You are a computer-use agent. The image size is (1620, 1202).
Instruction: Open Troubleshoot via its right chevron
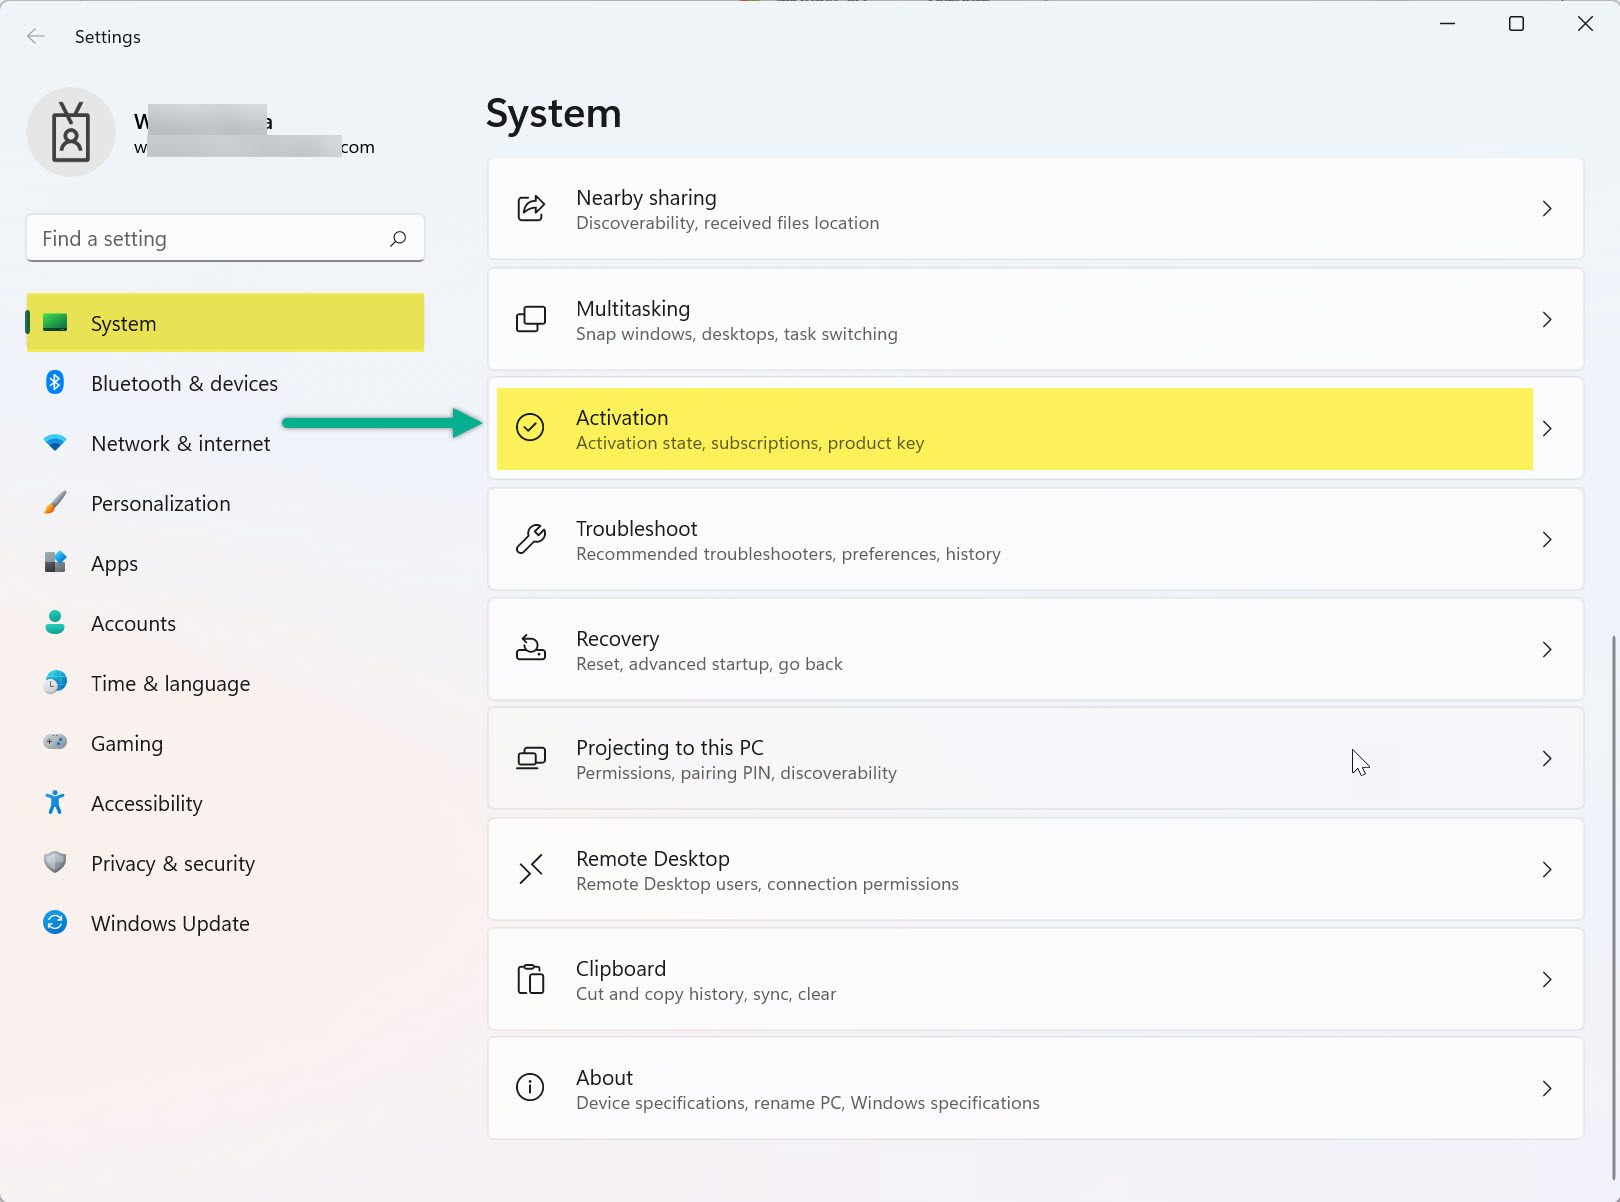1547,539
